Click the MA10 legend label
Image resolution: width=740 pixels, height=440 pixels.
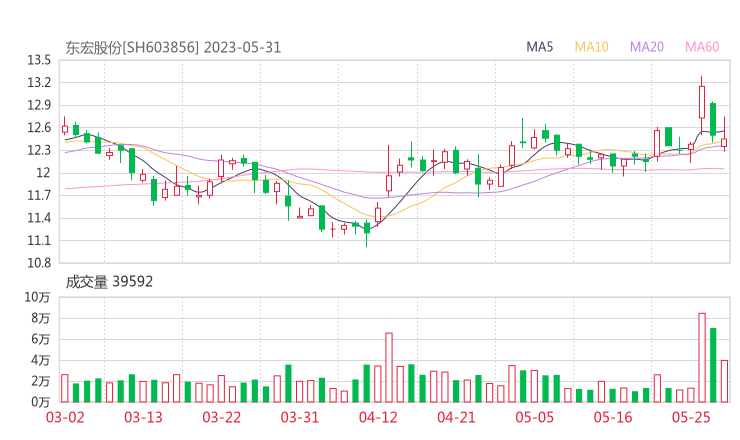point(591,47)
